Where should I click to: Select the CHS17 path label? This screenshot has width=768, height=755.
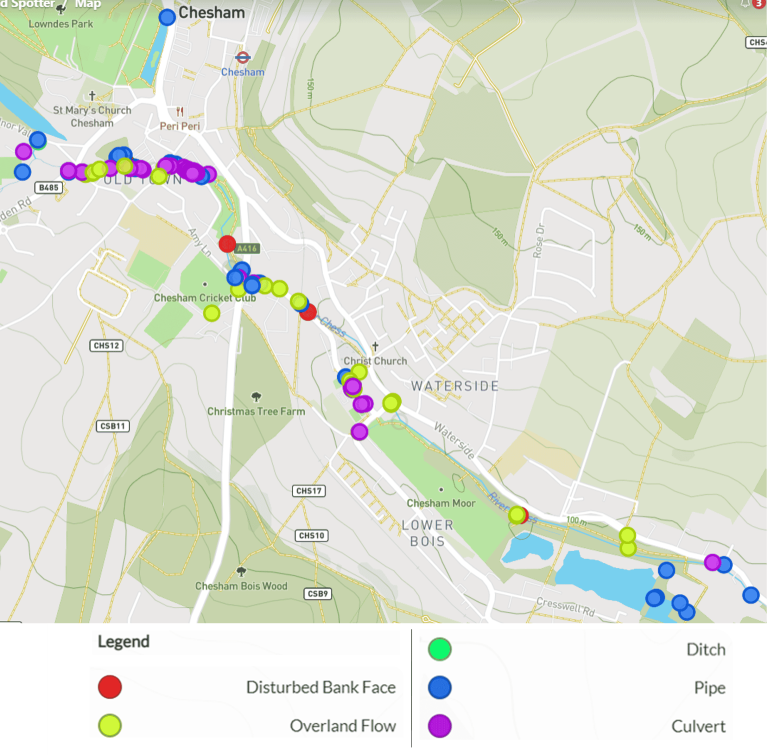point(309,490)
